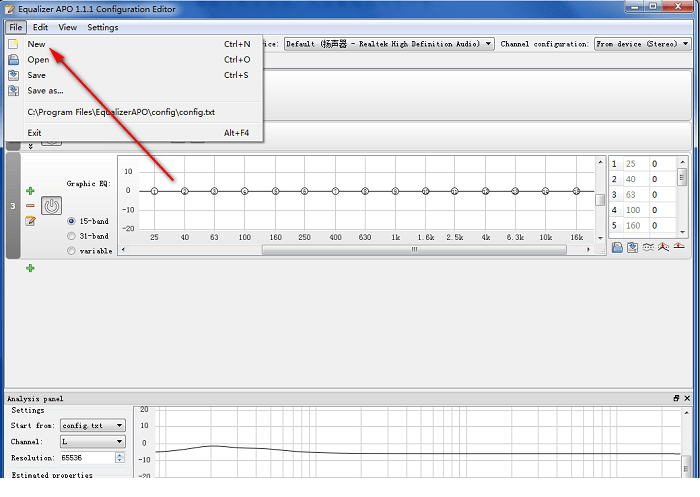The height and width of the screenshot is (497, 700).
Task: Close the Analysis panel
Action: (687, 398)
